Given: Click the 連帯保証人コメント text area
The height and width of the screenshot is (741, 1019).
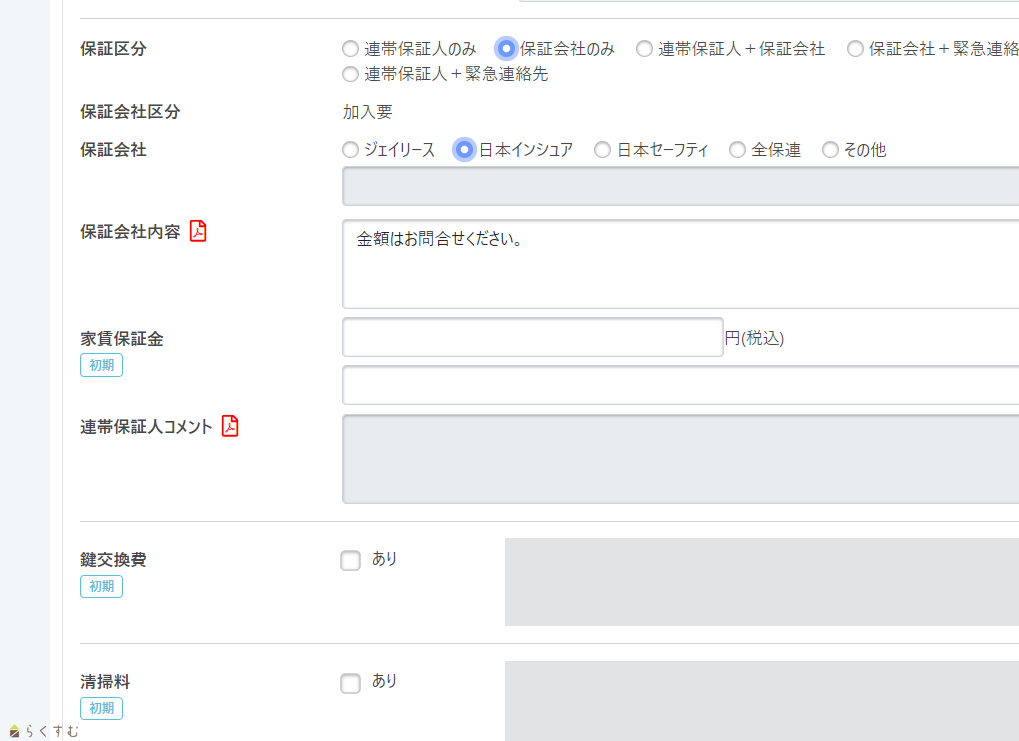Looking at the screenshot, I should [680, 459].
